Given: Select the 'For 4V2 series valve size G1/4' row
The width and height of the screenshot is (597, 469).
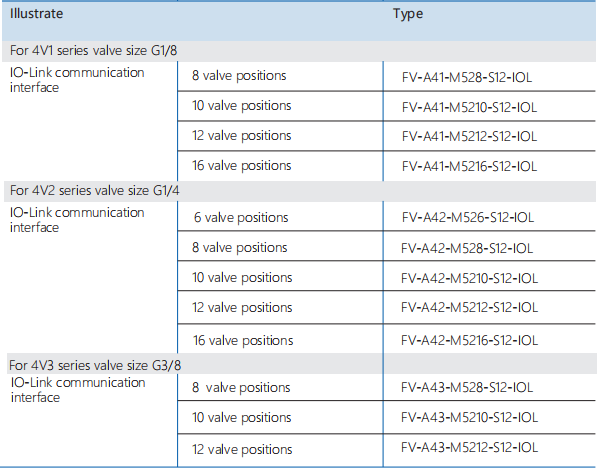Looking at the screenshot, I should [300, 191].
